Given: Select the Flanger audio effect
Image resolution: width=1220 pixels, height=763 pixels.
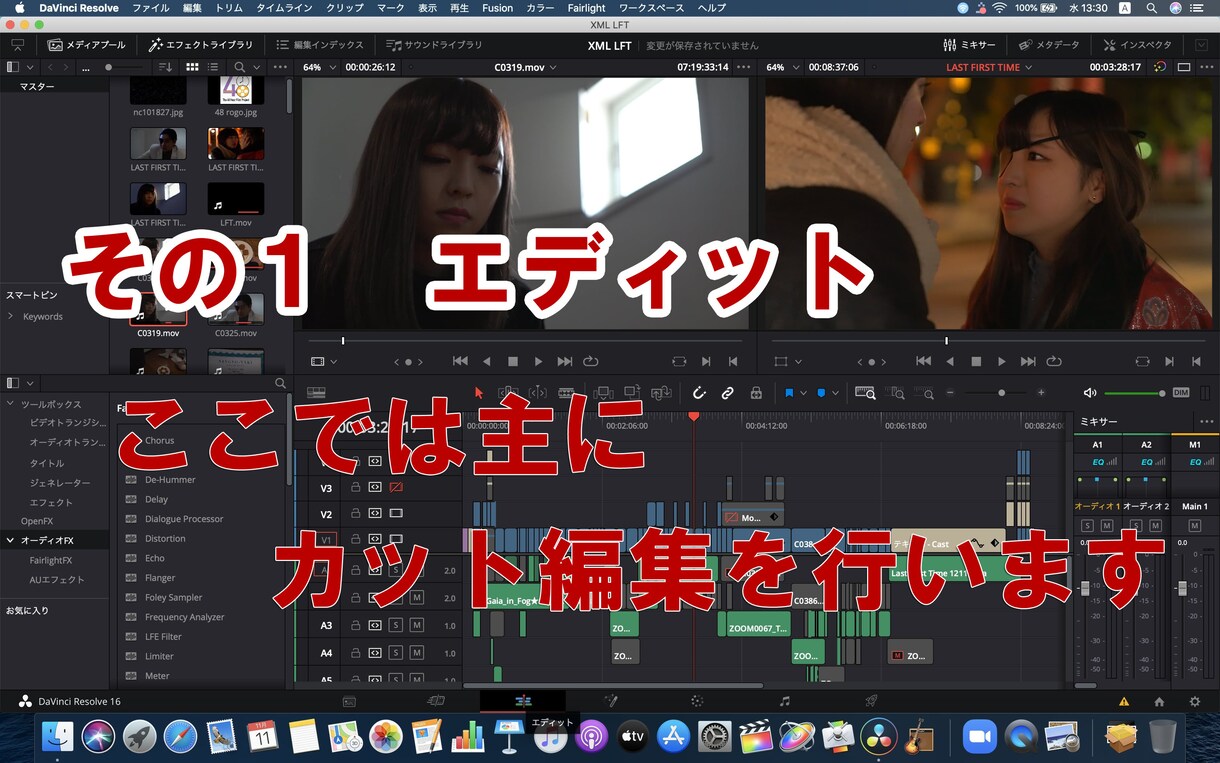Looking at the screenshot, I should [x=160, y=578].
